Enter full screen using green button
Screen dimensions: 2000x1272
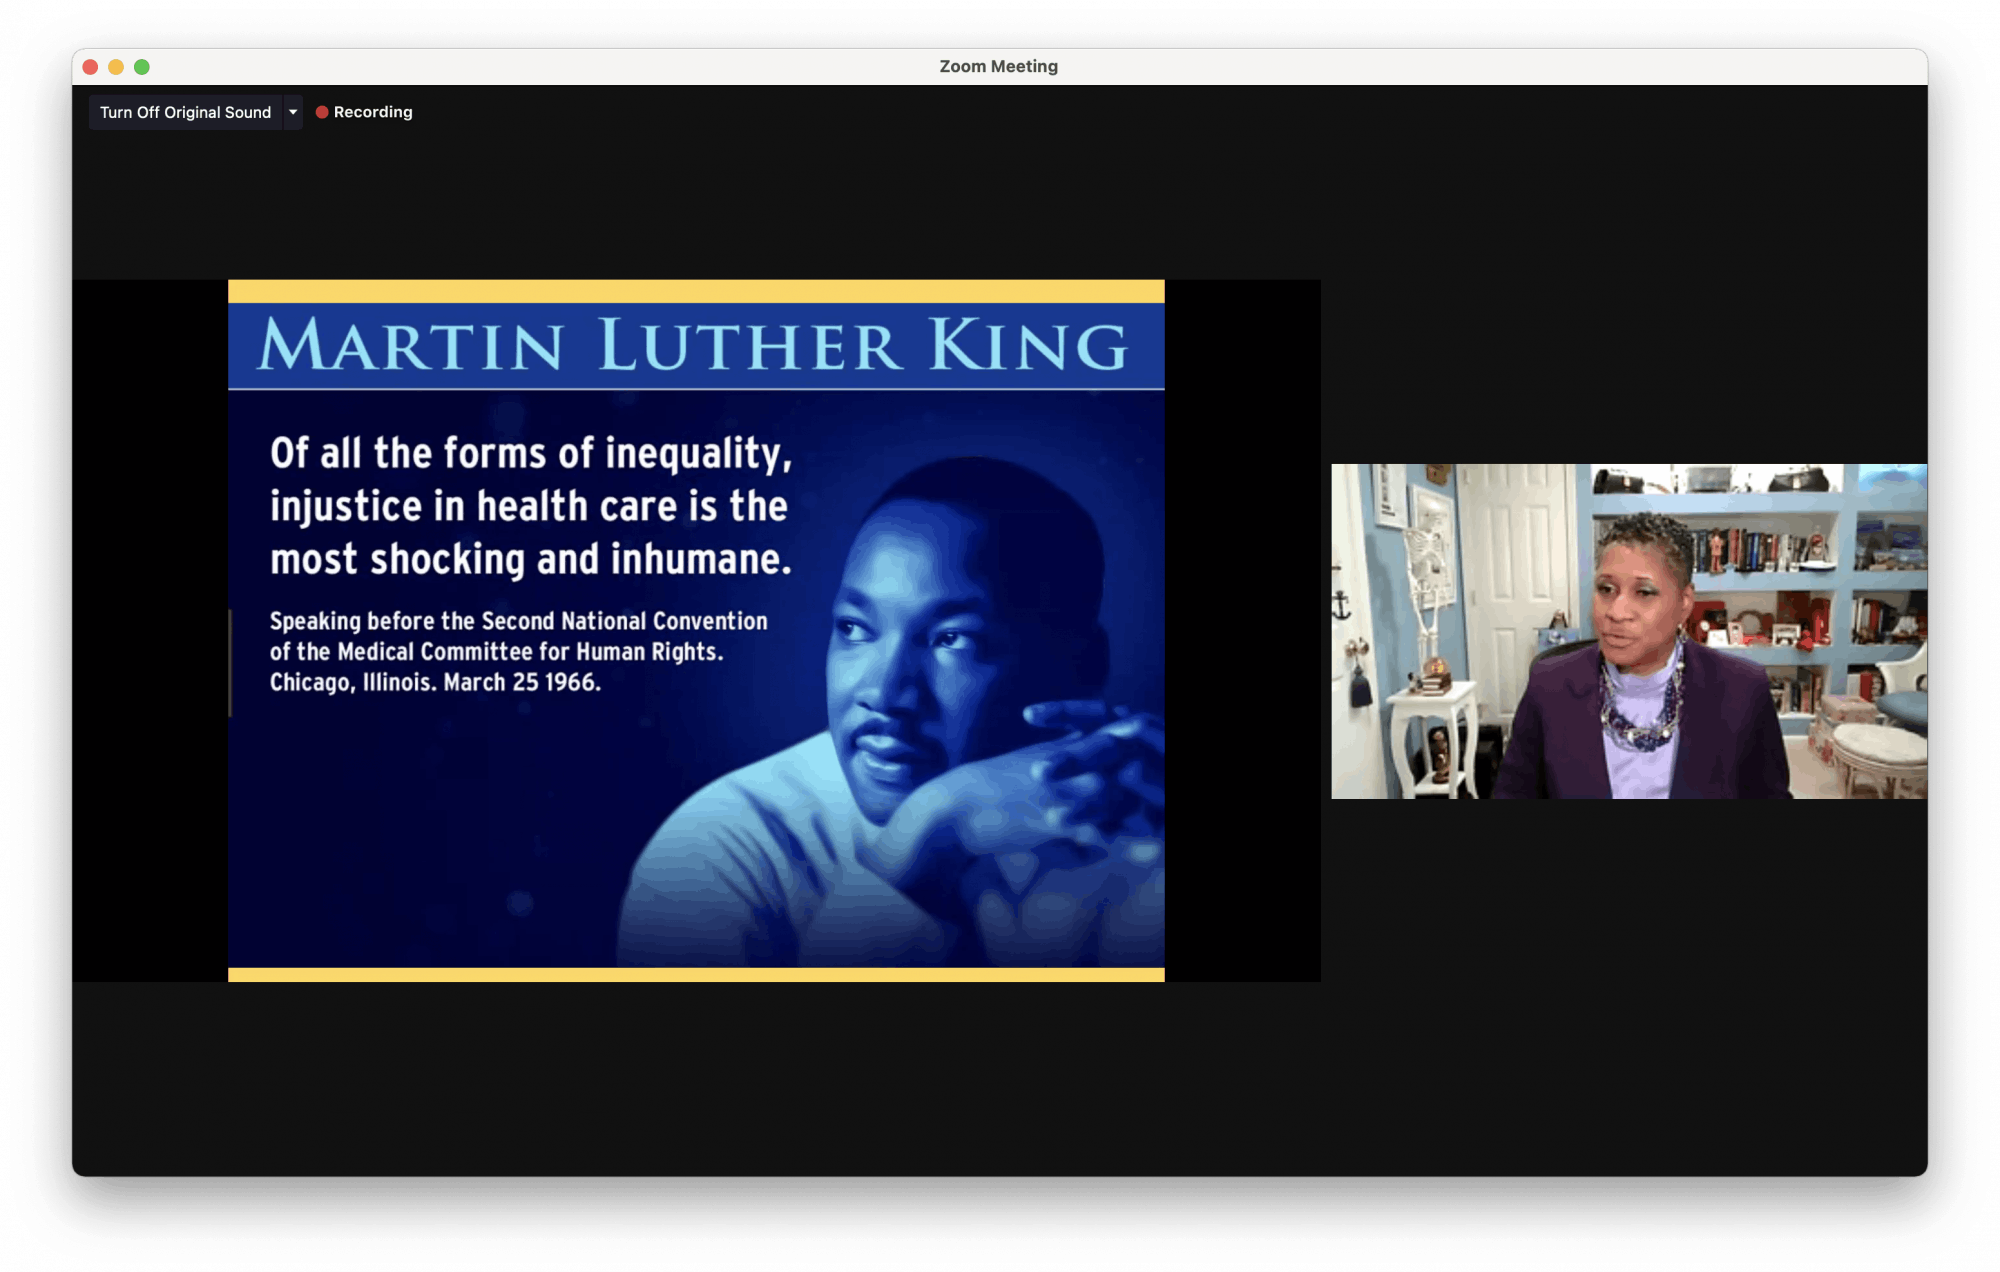tap(142, 67)
